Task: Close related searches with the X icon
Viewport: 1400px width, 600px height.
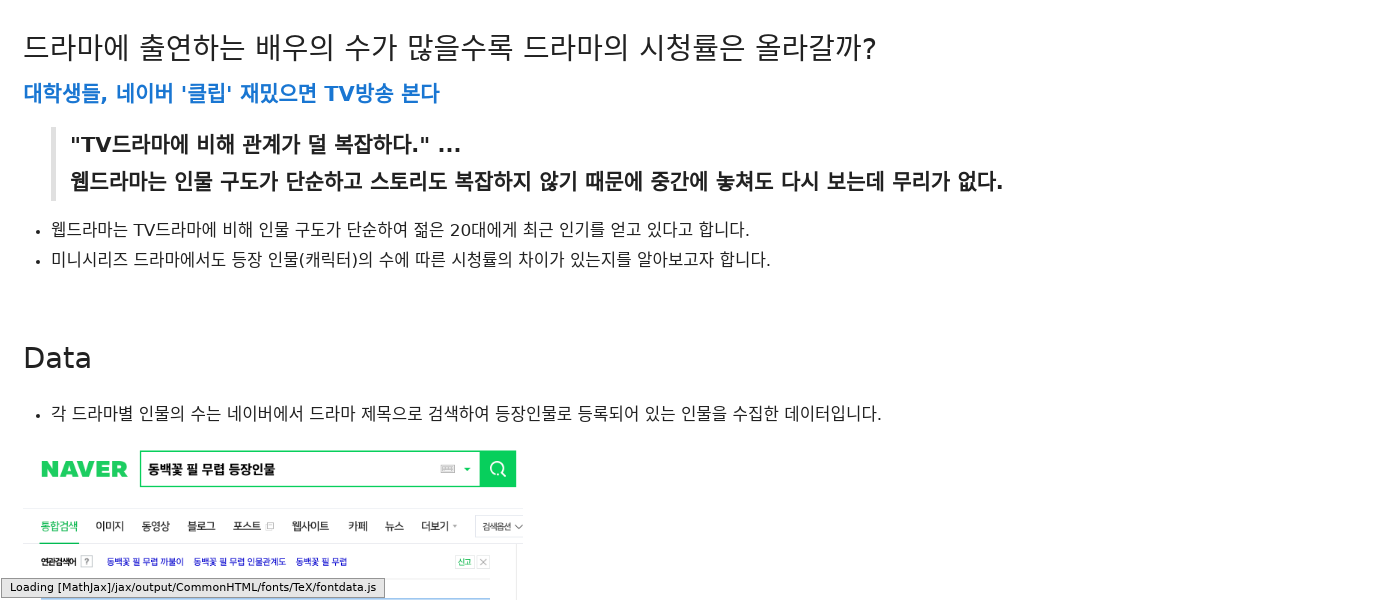Action: (483, 562)
